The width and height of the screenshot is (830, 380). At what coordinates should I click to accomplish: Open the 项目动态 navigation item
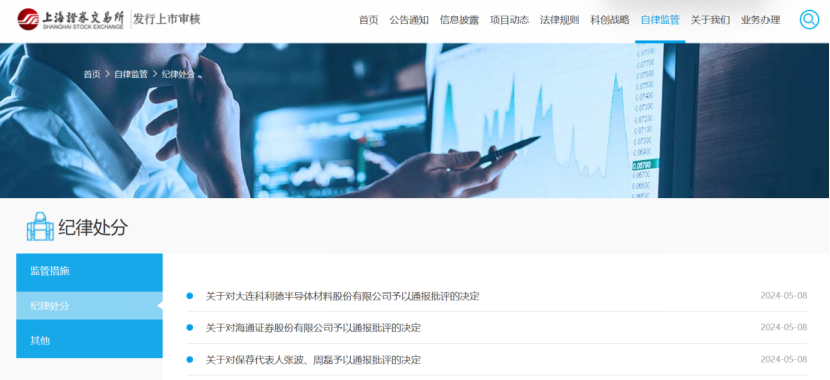tap(509, 20)
